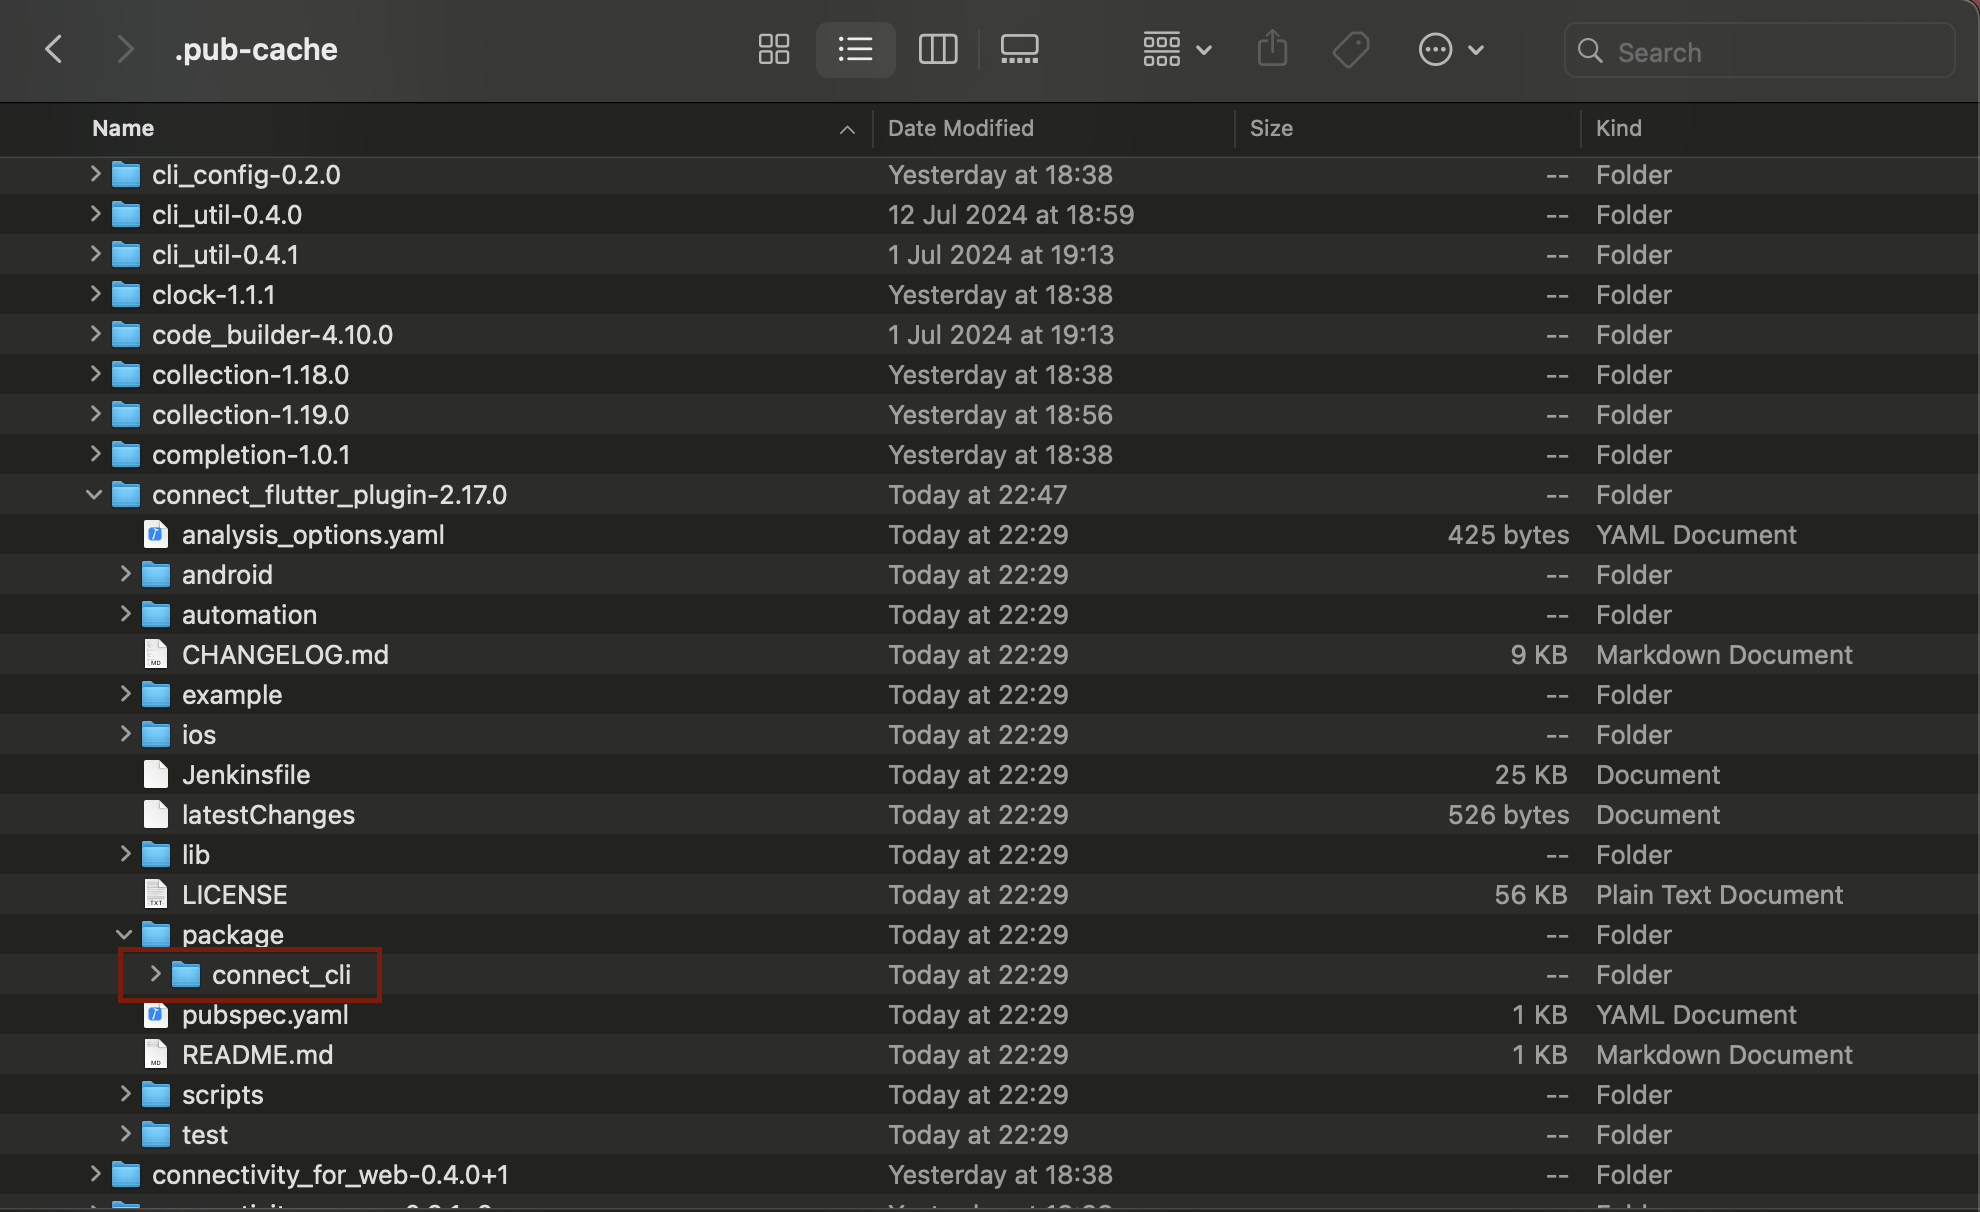Select the row named connect_flutter_plugin-2.17.0
The height and width of the screenshot is (1212, 1980).
[990, 494]
